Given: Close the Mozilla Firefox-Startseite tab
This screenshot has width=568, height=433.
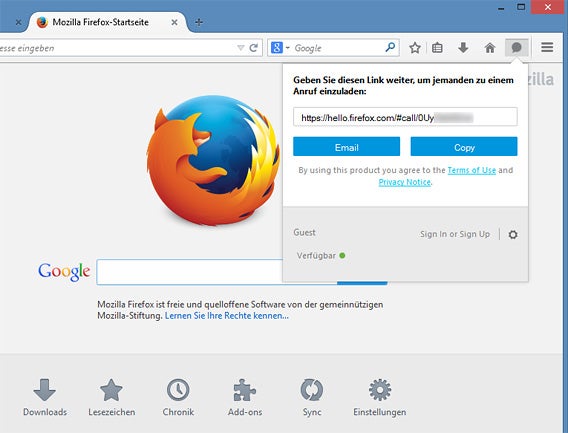Looking at the screenshot, I should (x=174, y=22).
